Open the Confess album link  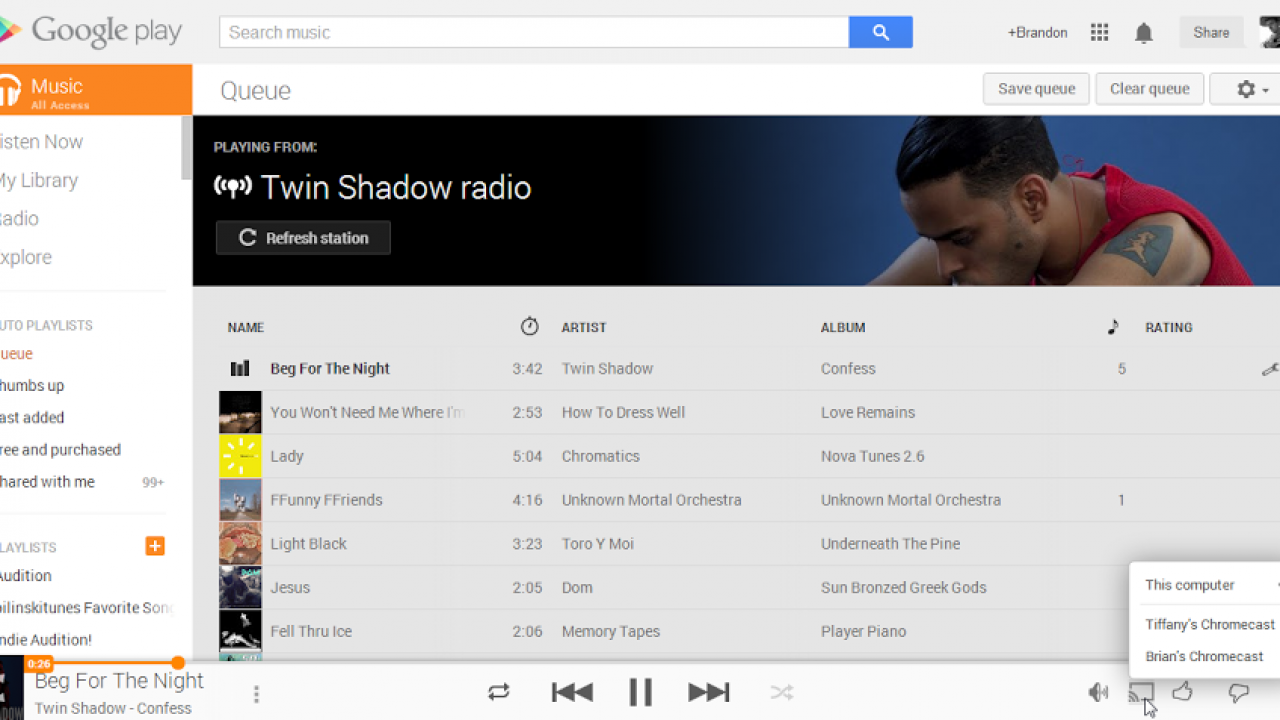[848, 369]
